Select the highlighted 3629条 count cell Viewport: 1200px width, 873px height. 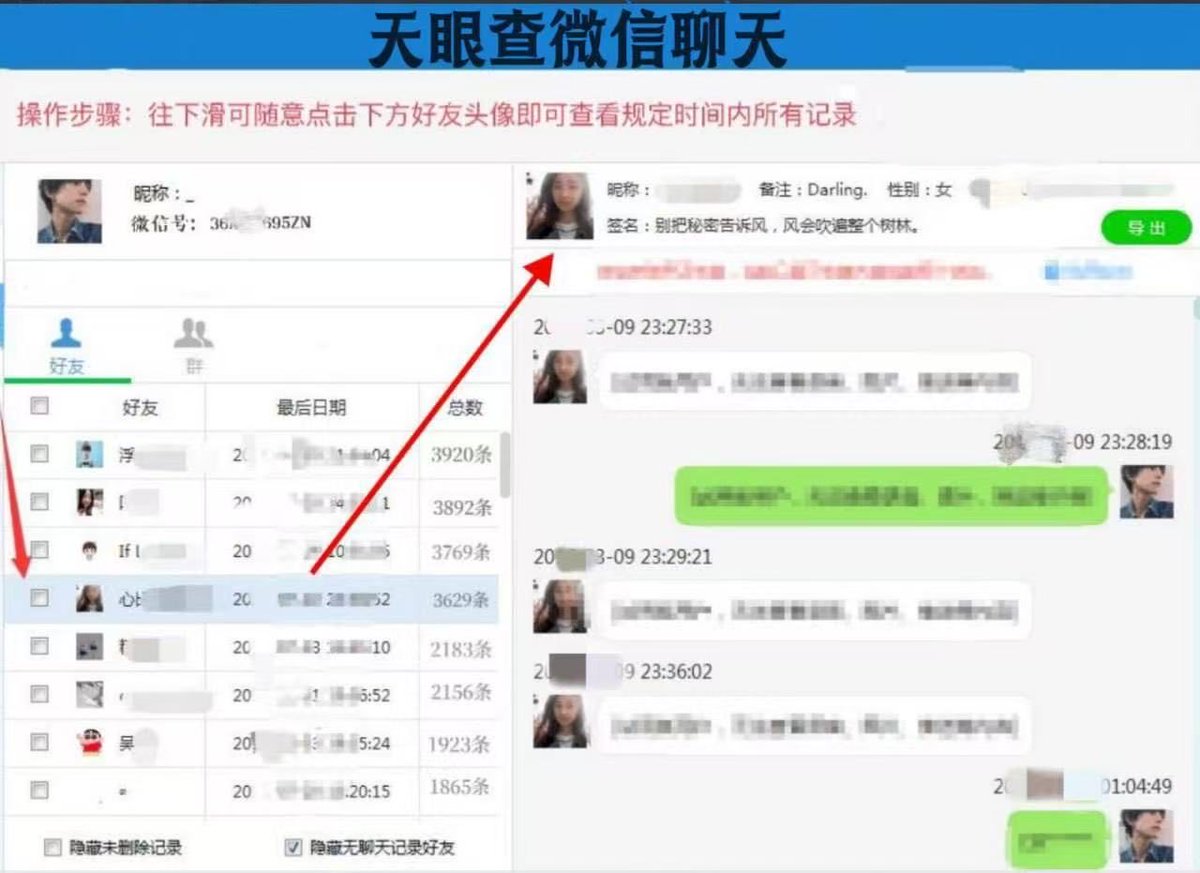[x=461, y=600]
